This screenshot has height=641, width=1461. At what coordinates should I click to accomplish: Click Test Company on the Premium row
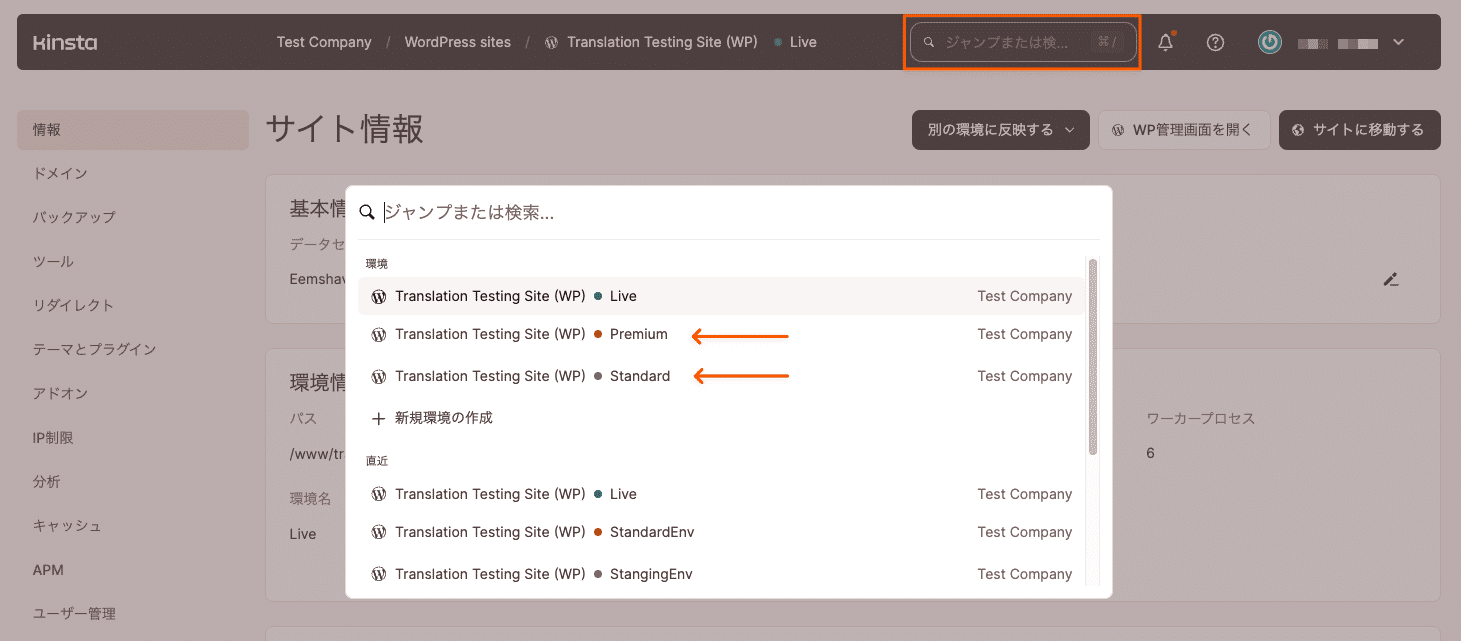coord(1025,334)
